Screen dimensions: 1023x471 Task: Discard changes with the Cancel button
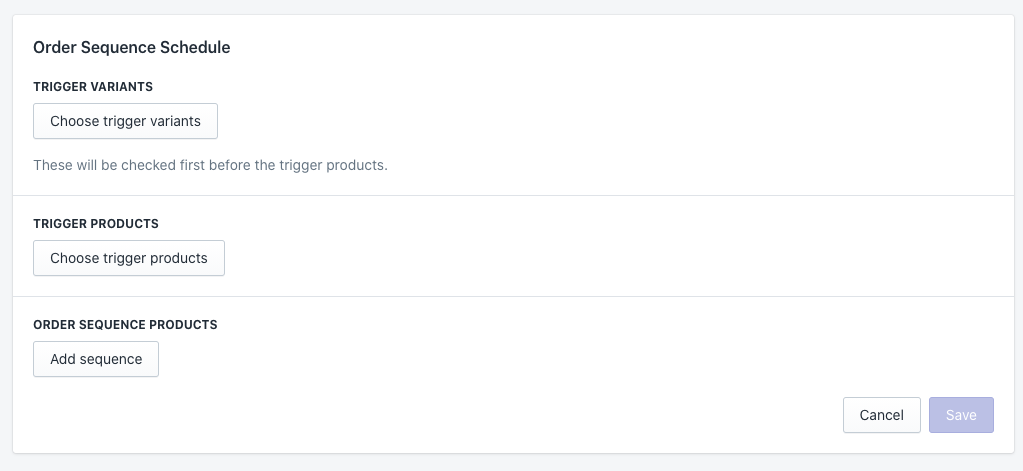coord(881,415)
